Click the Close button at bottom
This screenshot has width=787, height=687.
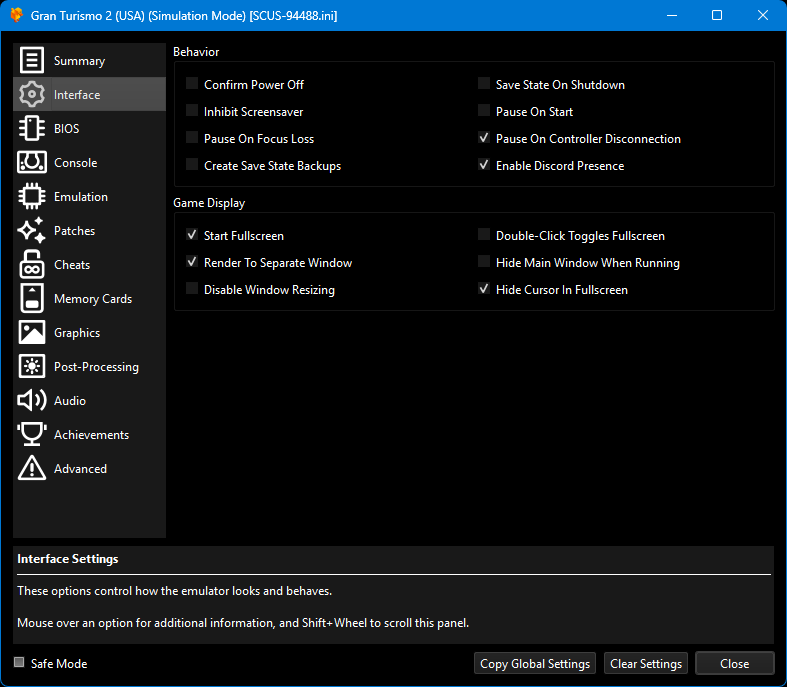tap(734, 664)
